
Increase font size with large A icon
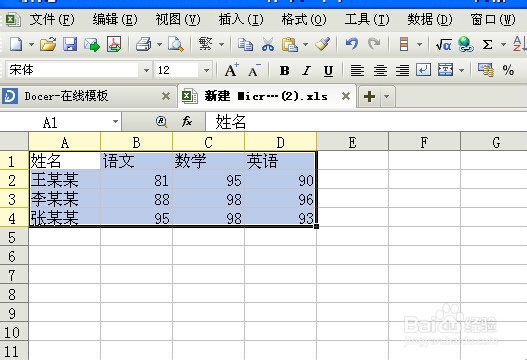pos(232,70)
